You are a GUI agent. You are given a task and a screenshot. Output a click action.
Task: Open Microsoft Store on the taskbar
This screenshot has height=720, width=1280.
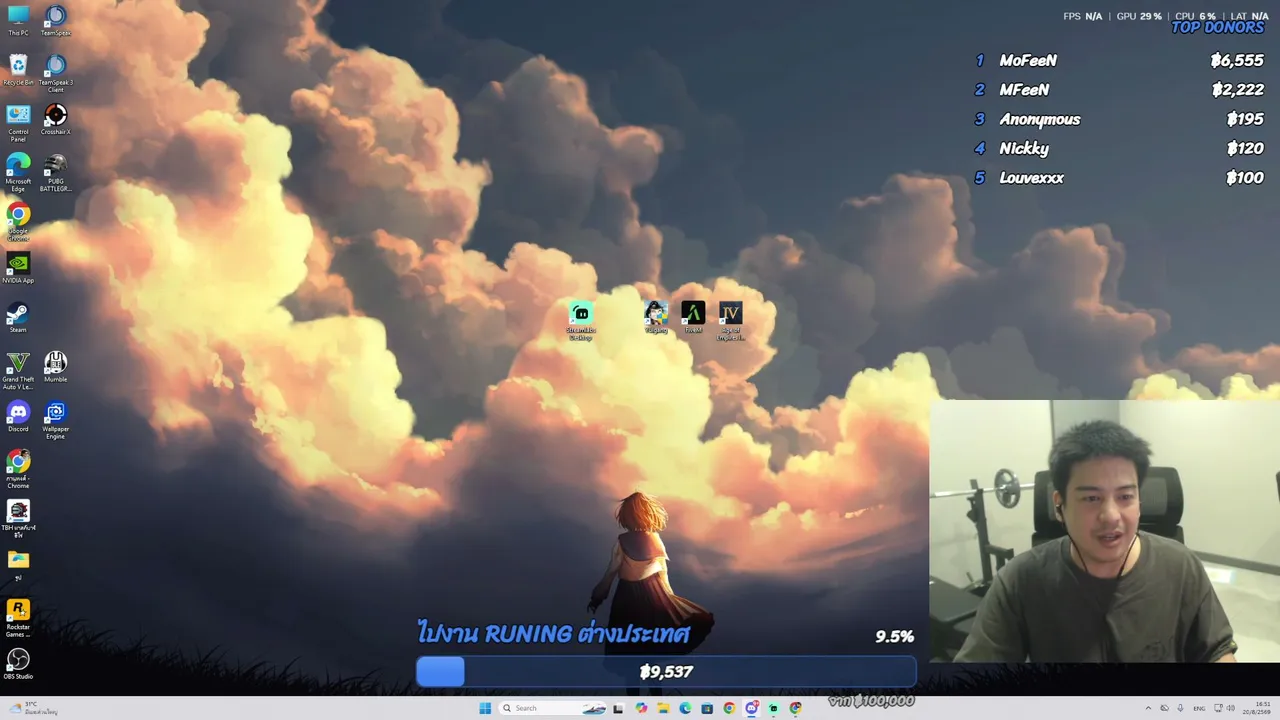[x=707, y=708]
